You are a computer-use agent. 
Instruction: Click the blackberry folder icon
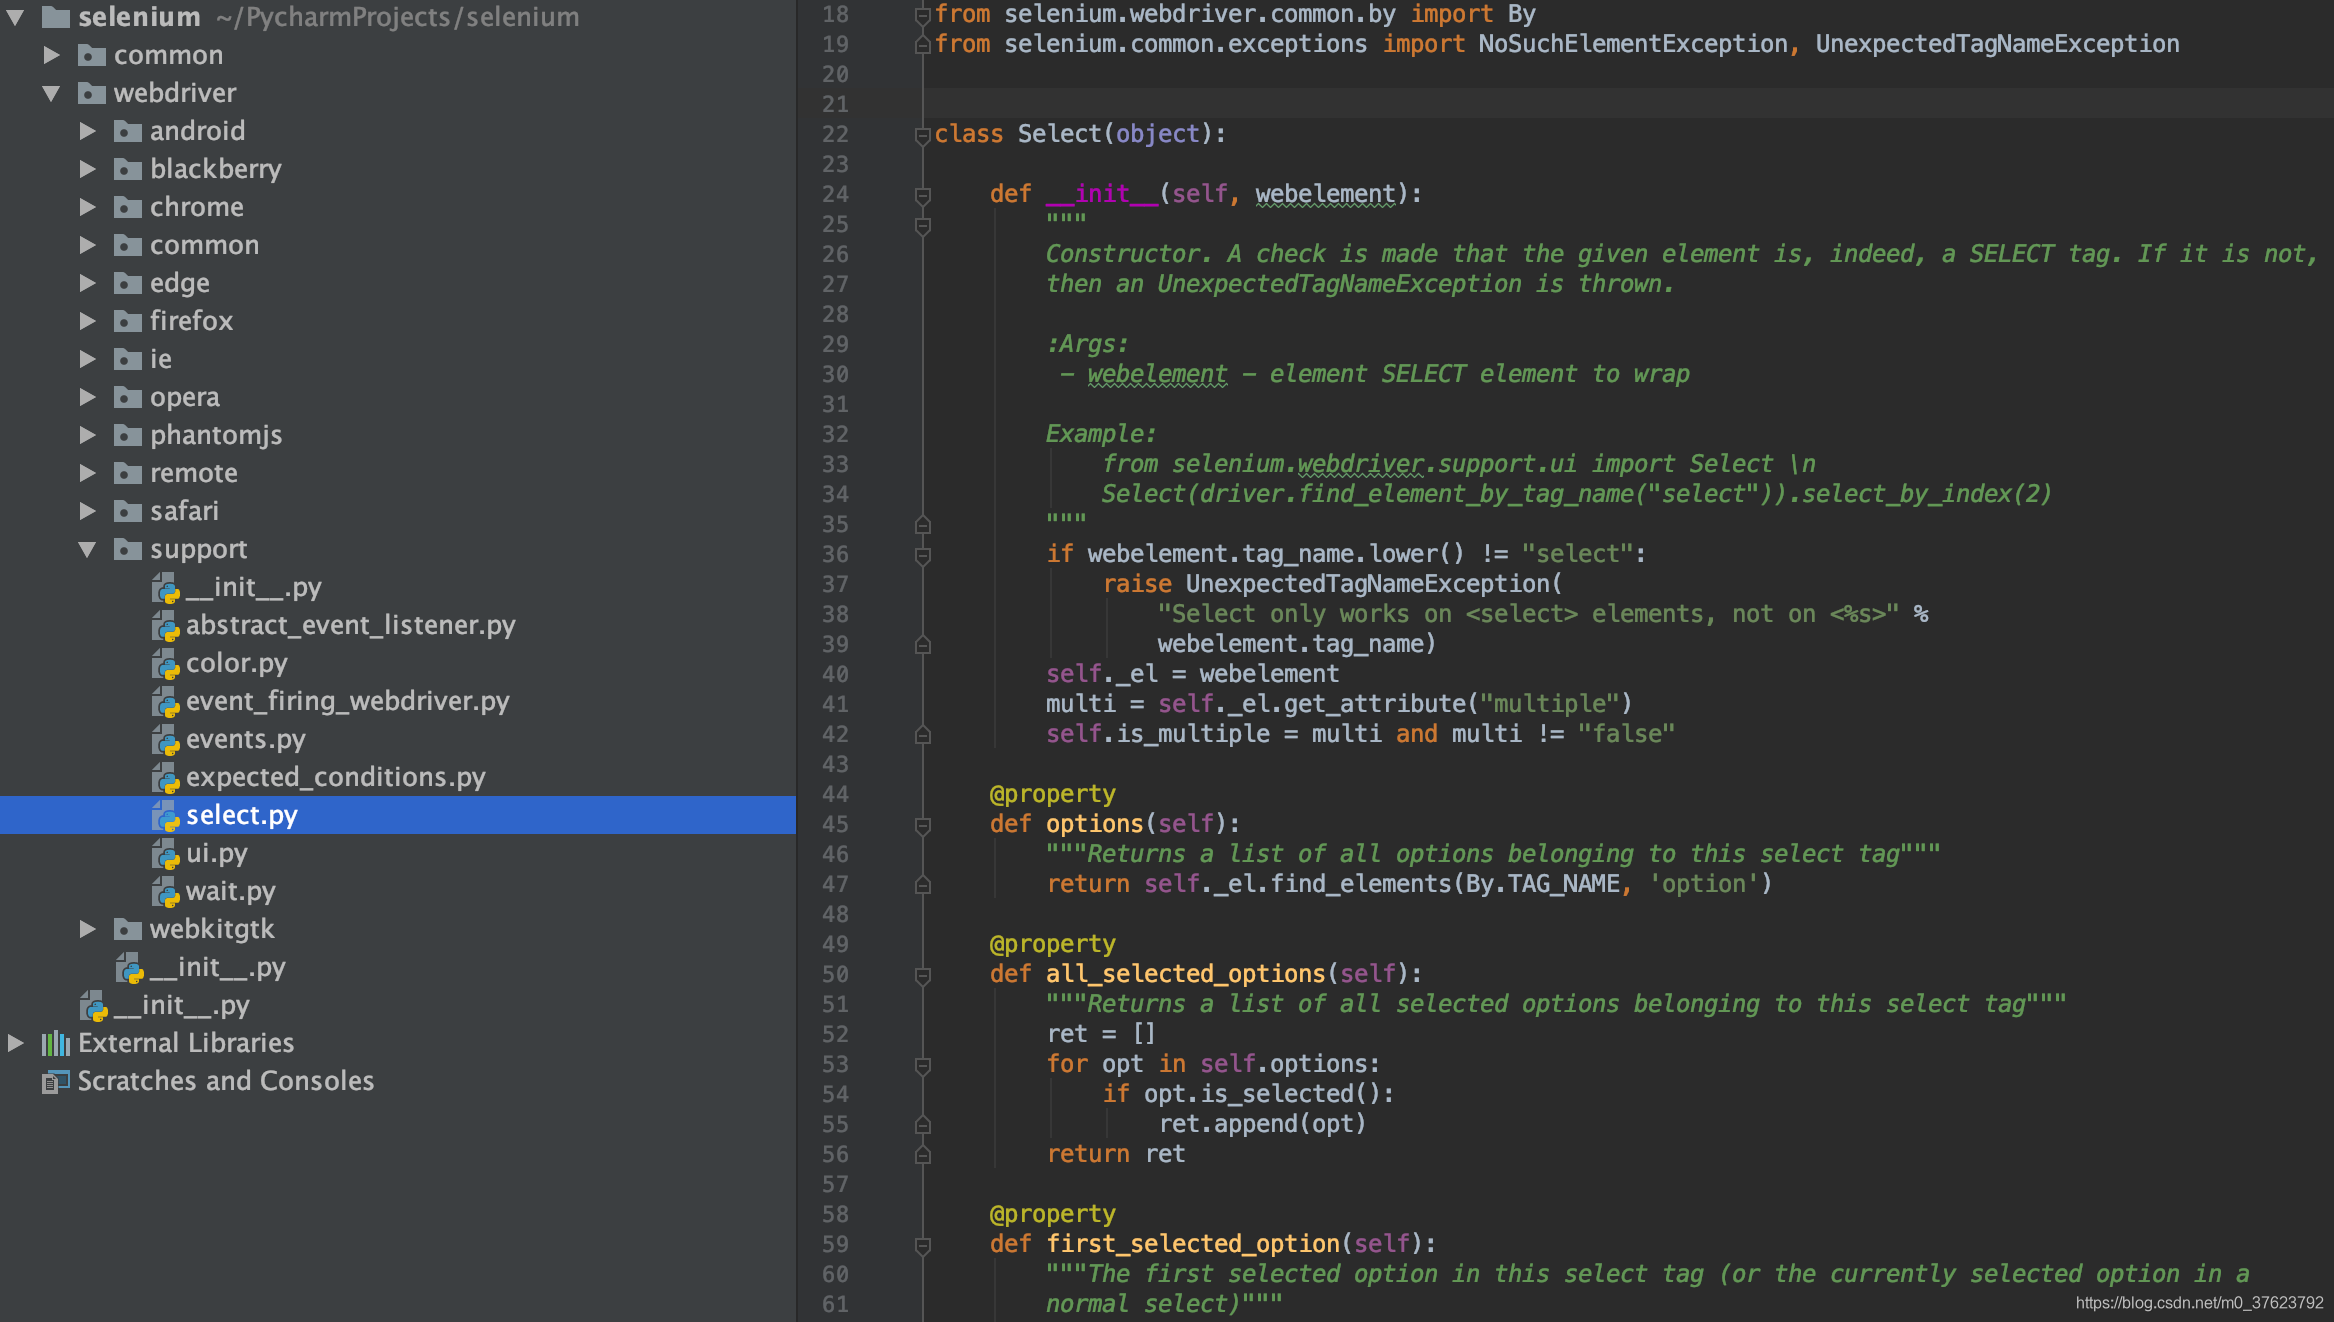tap(127, 169)
